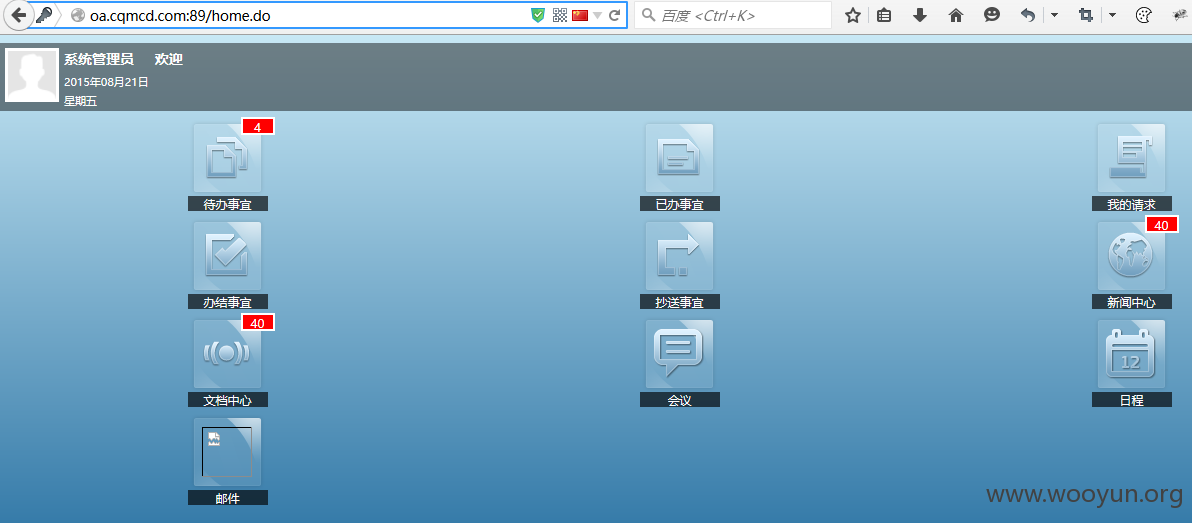Click the 新闻中心 label
This screenshot has width=1192, height=523.
tap(1131, 302)
